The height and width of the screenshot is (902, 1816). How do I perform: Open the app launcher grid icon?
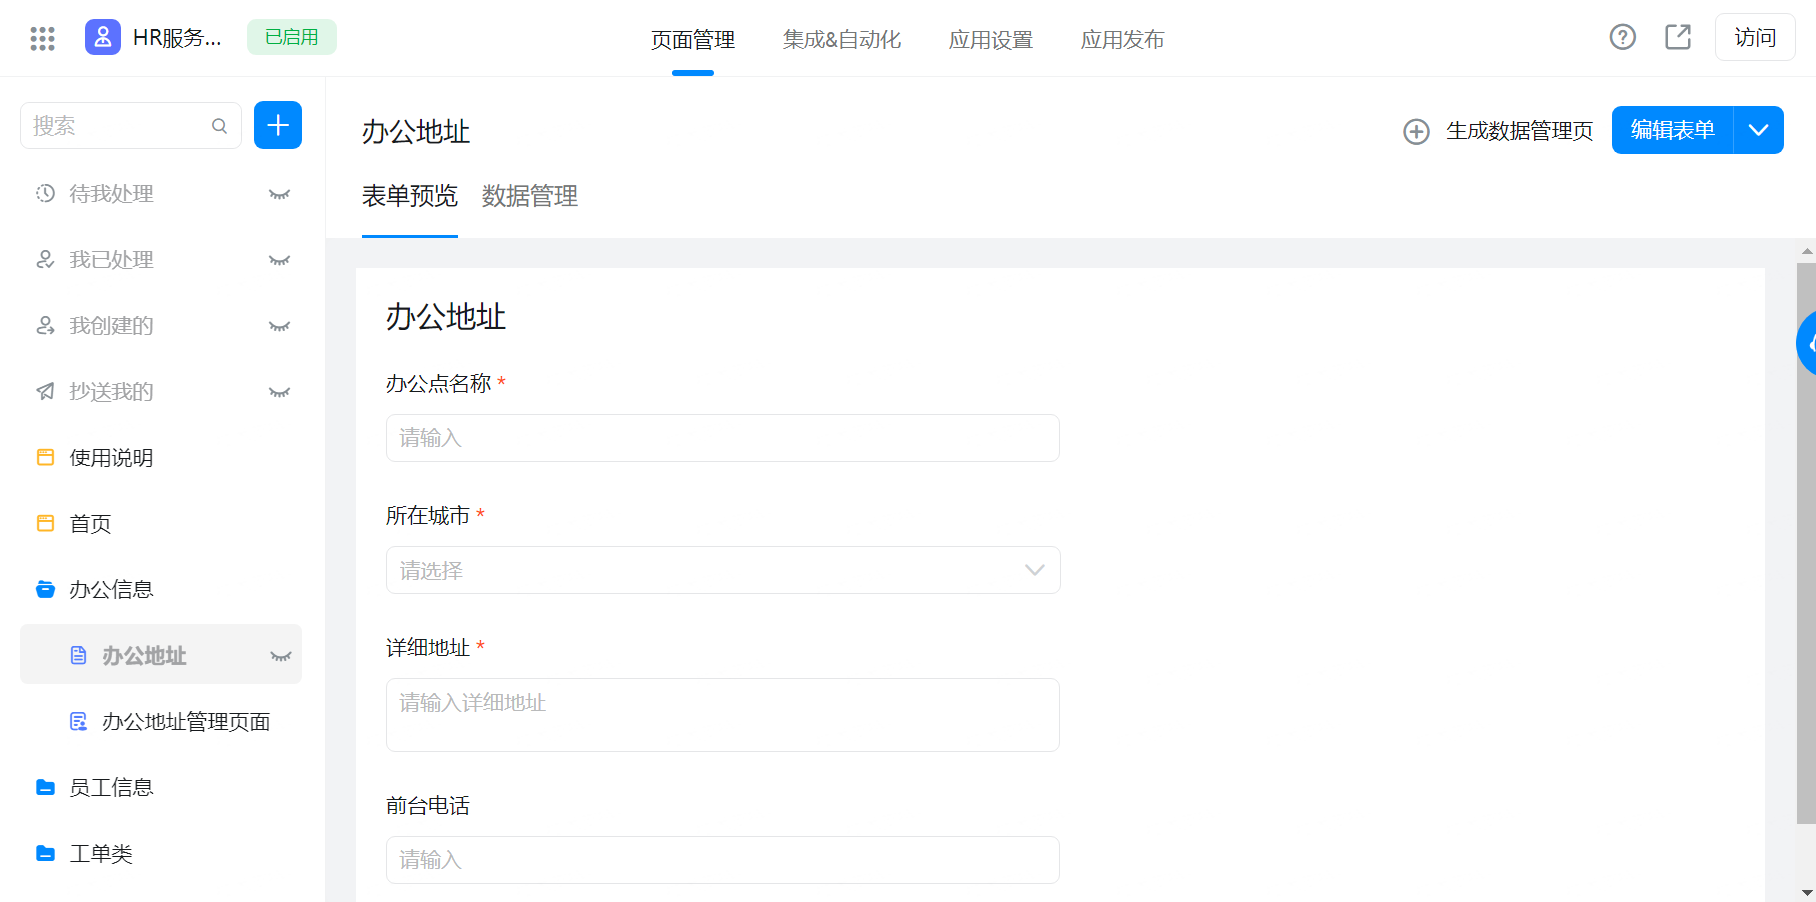[x=42, y=38]
